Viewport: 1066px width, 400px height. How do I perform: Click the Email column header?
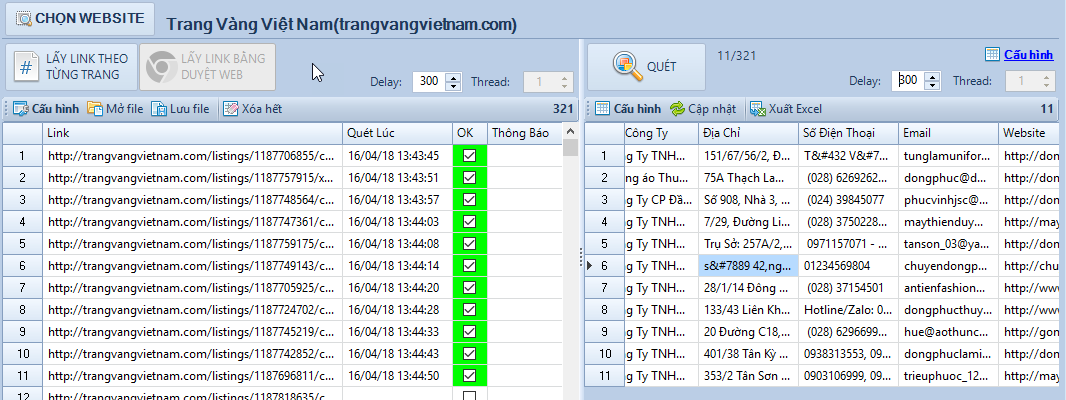click(x=948, y=133)
